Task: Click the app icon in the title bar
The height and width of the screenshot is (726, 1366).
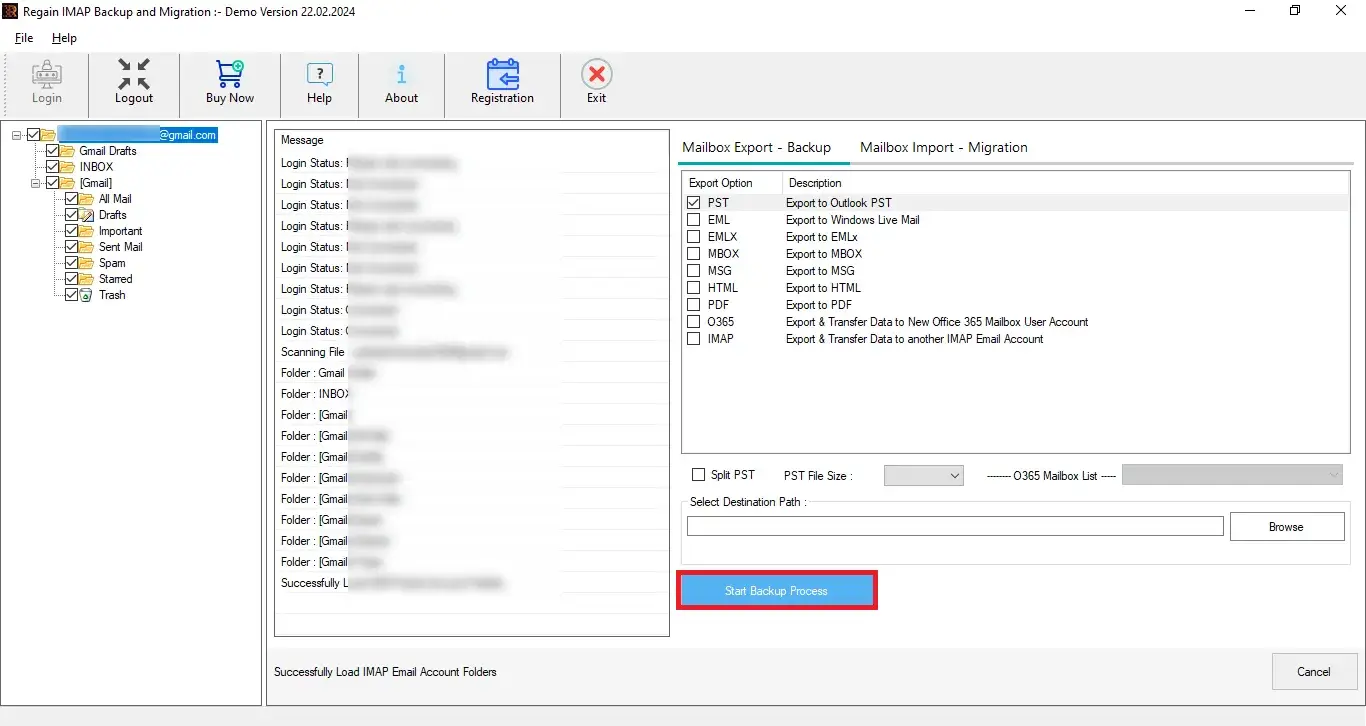Action: 10,11
